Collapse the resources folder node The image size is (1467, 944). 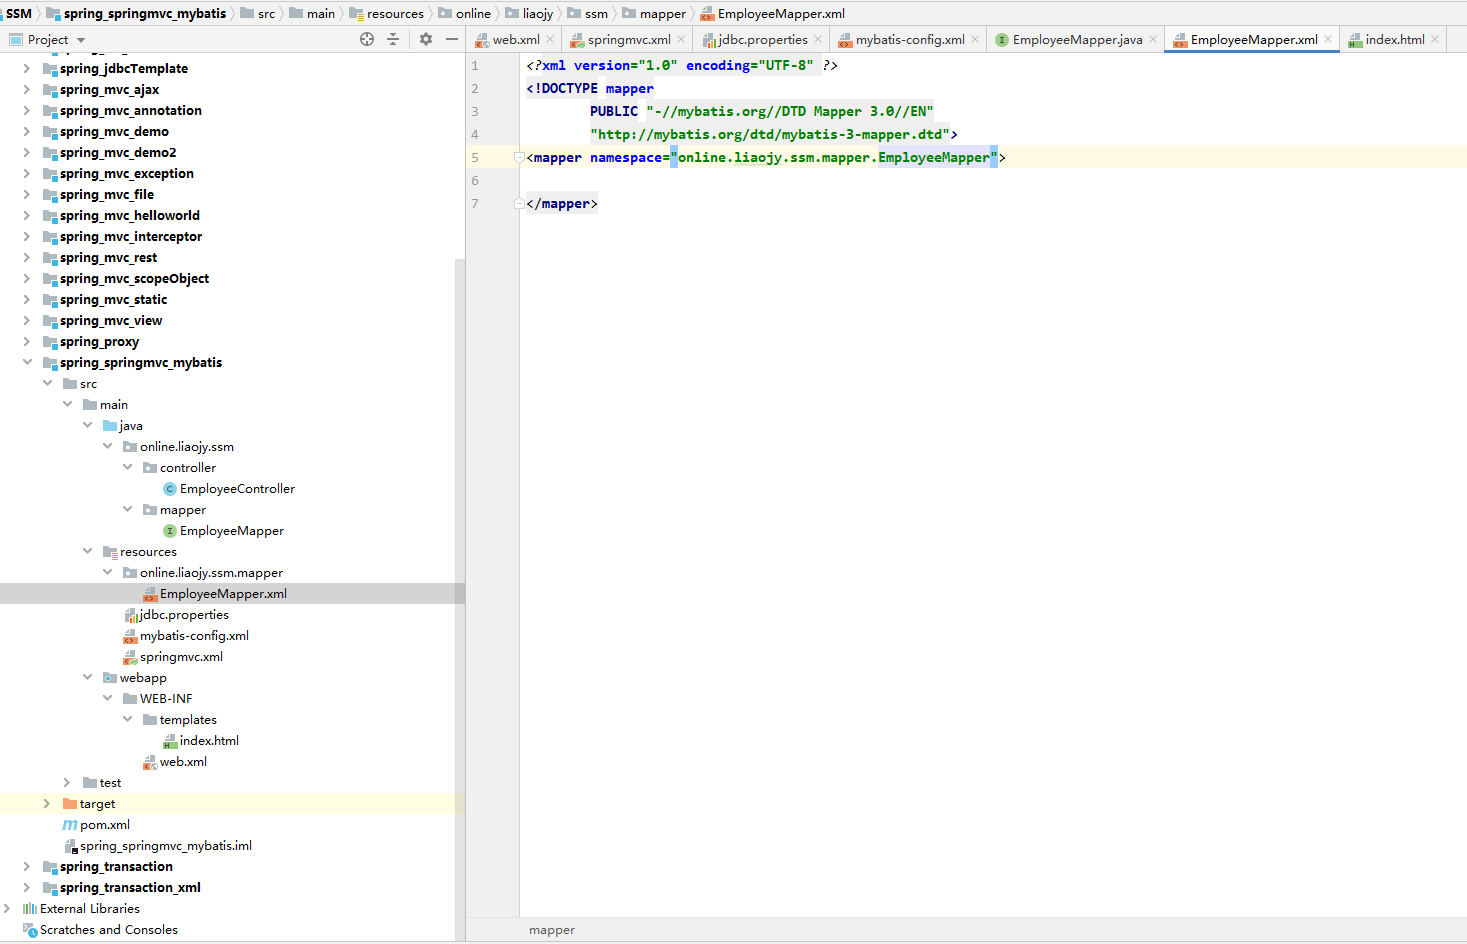coord(87,552)
